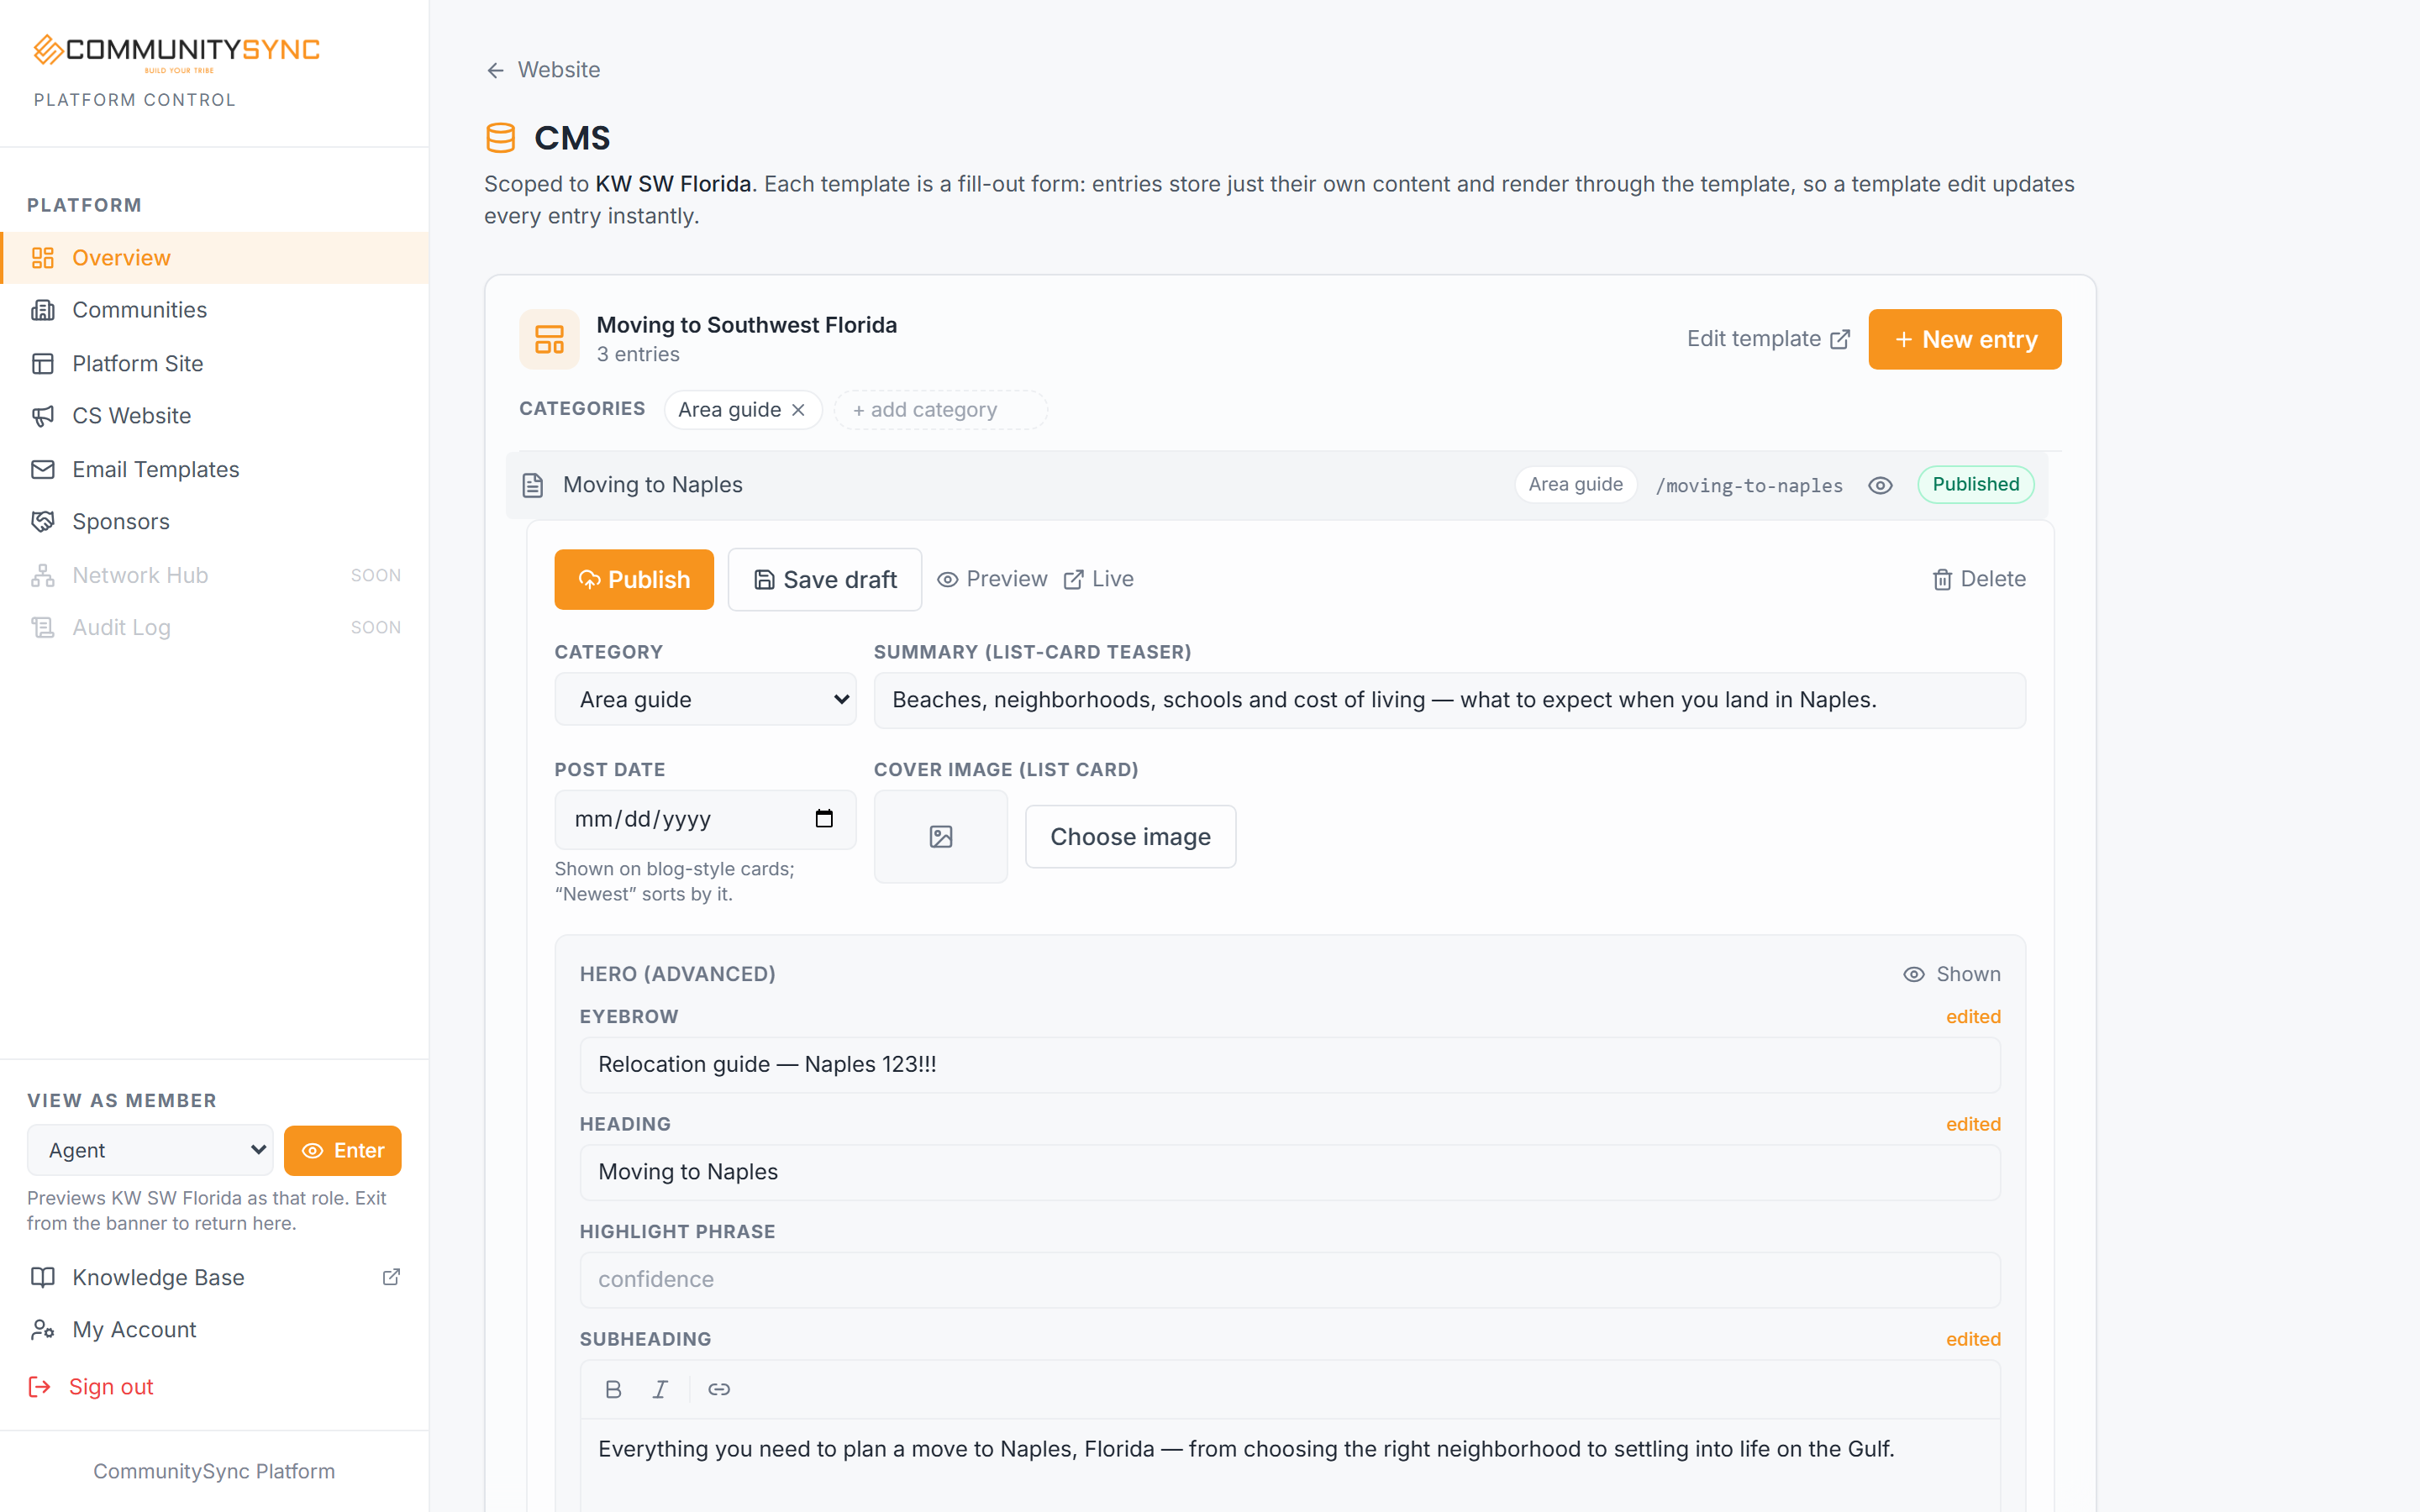
Task: Open the Category dropdown set to Area guide
Action: (705, 699)
